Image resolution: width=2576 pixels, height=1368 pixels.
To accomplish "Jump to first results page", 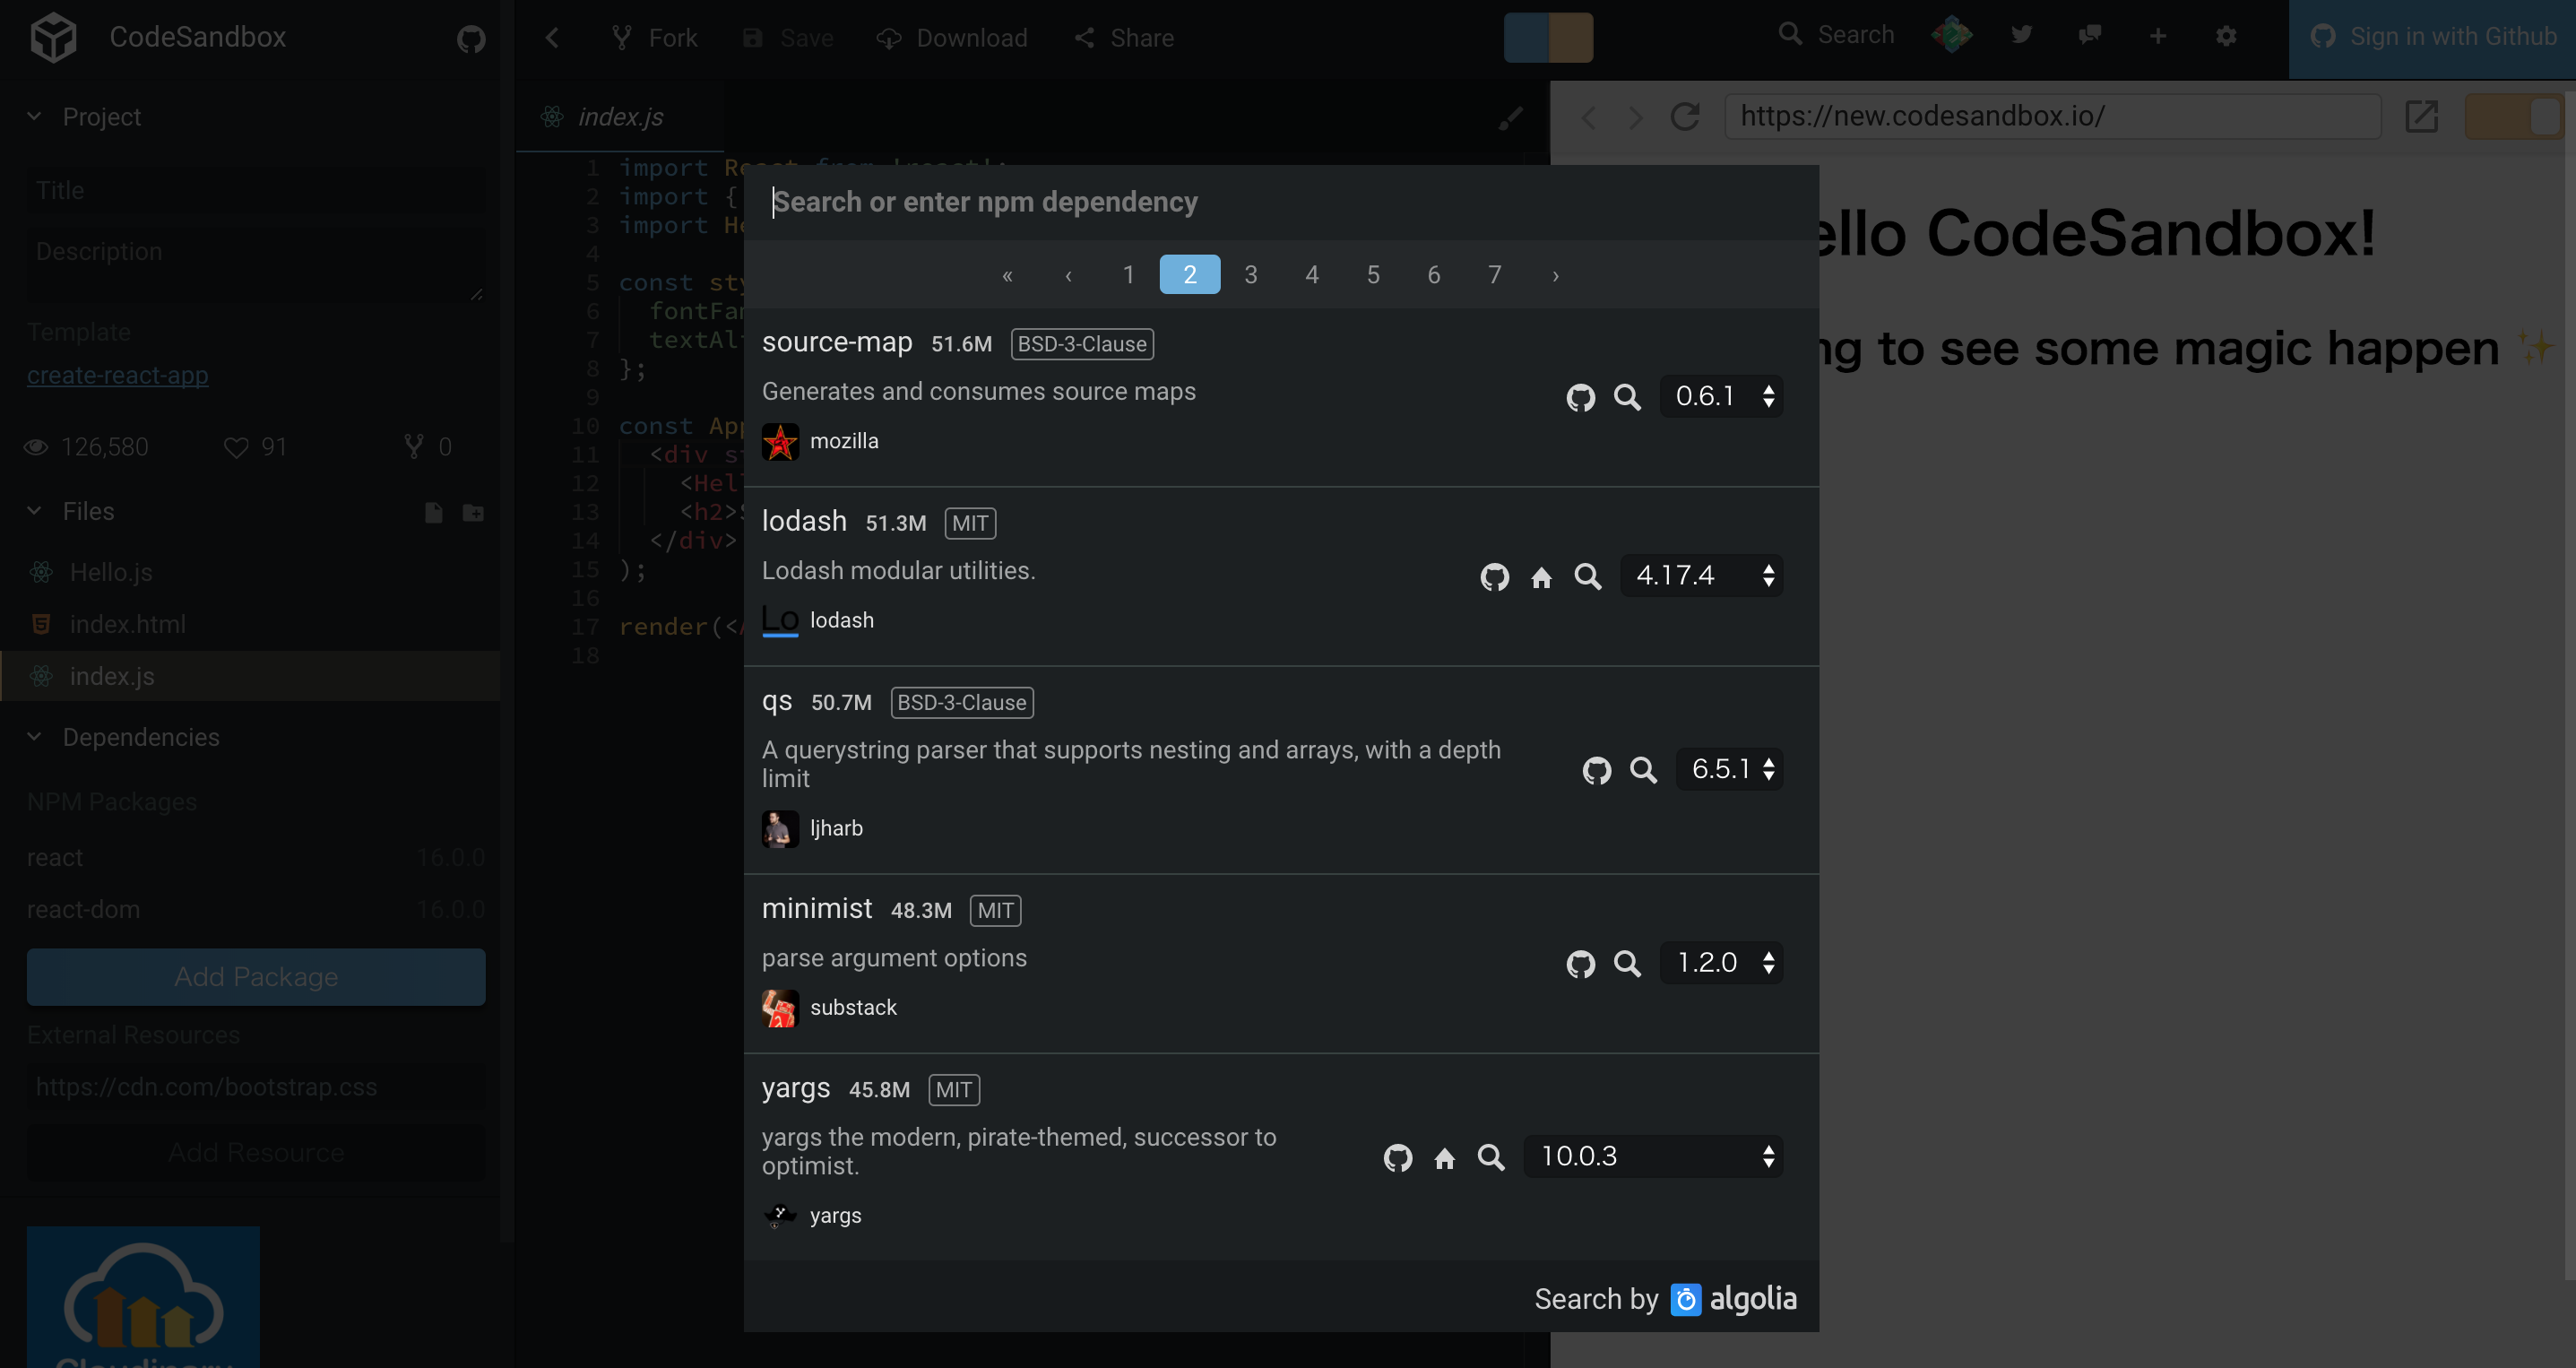I will 1007,275.
